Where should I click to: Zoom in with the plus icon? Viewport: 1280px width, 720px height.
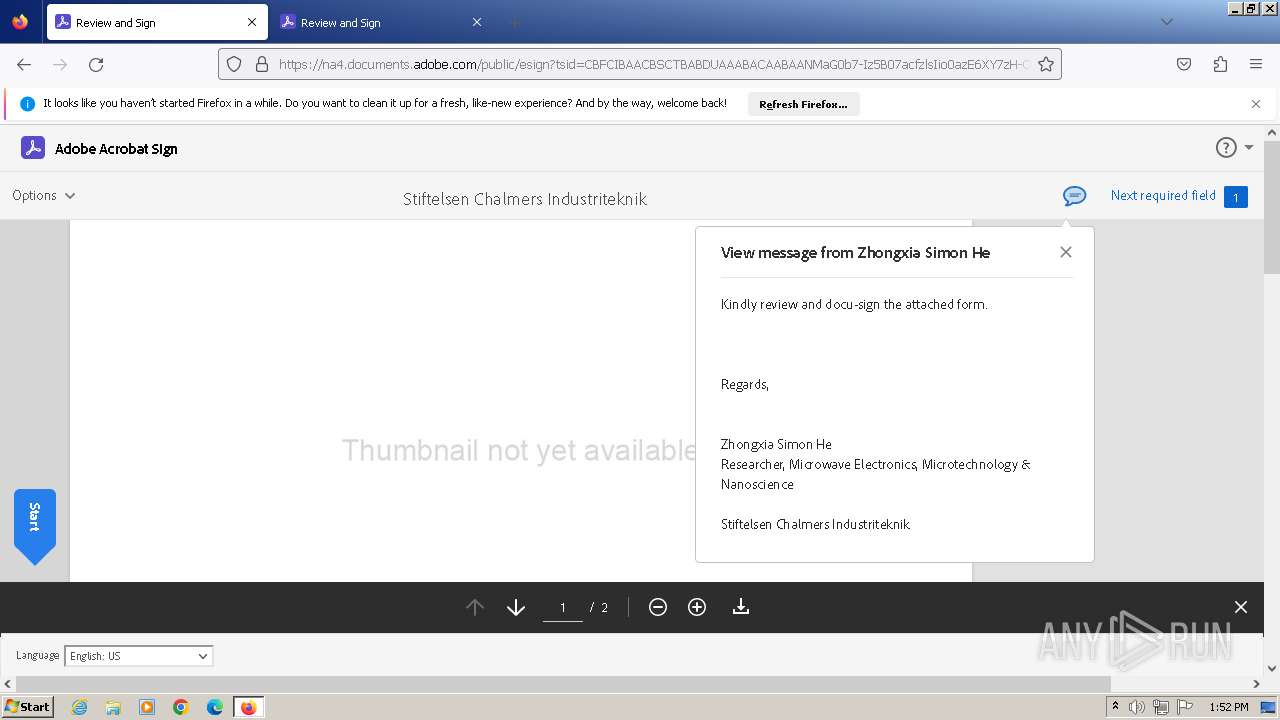[x=697, y=607]
